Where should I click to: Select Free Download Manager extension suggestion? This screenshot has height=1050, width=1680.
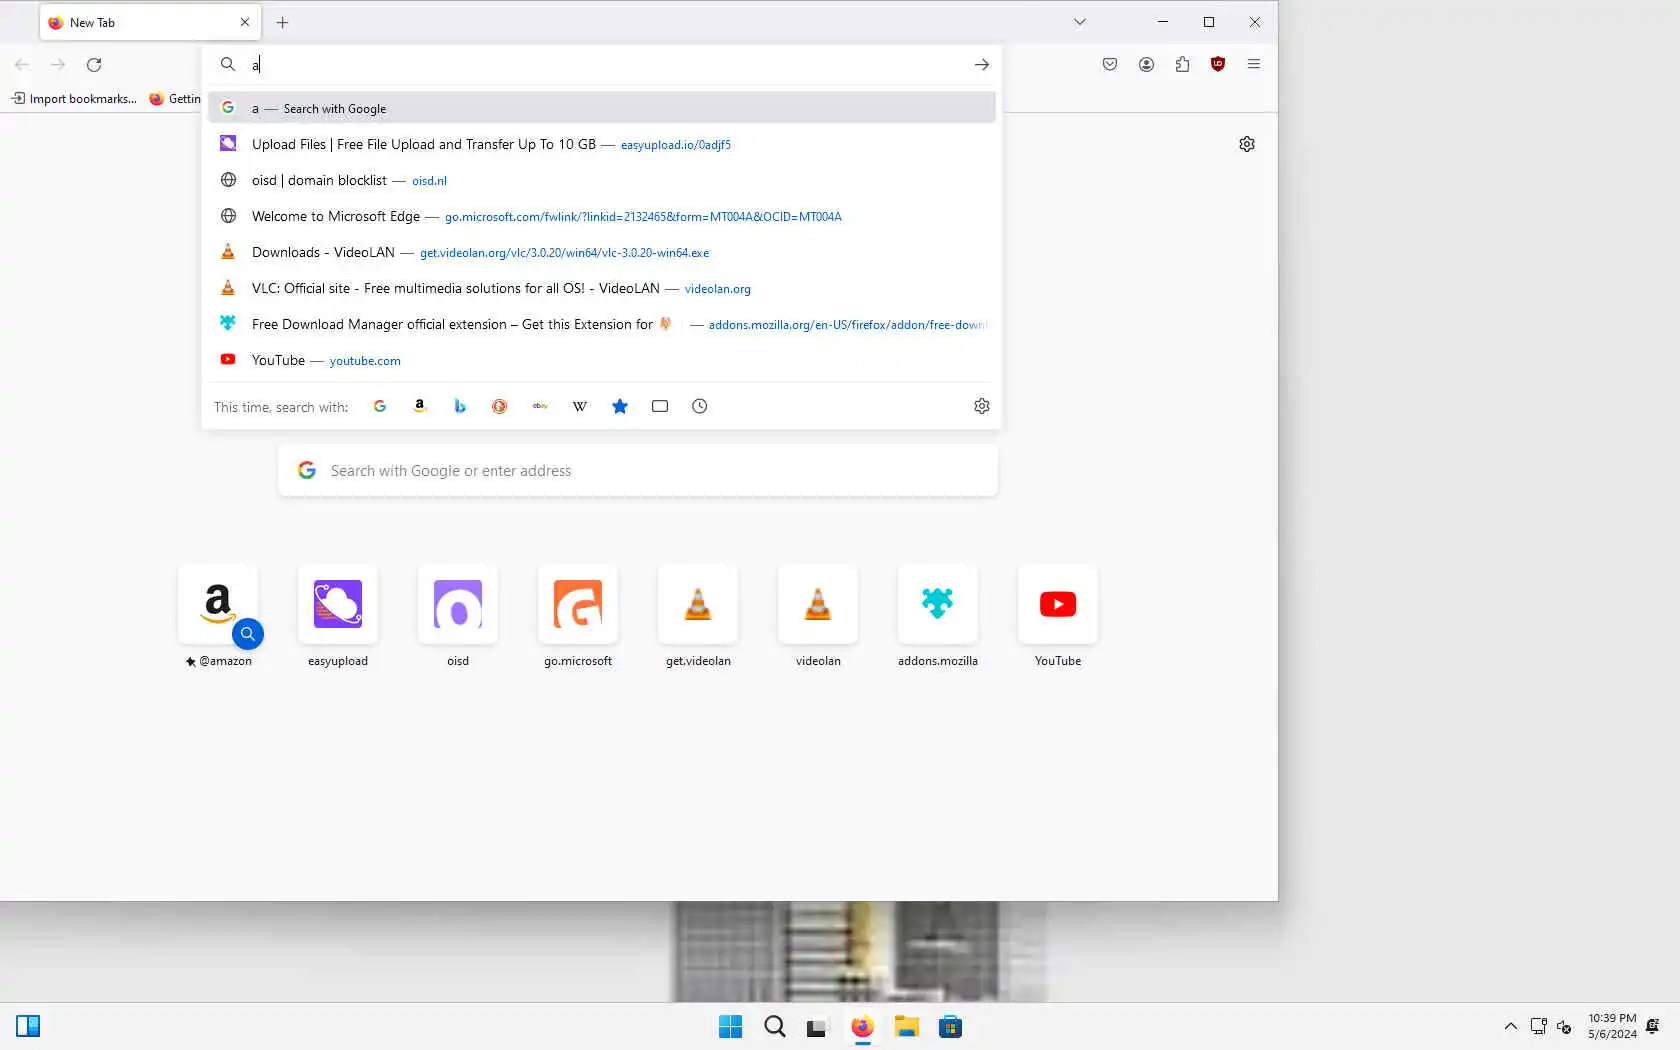[602, 324]
